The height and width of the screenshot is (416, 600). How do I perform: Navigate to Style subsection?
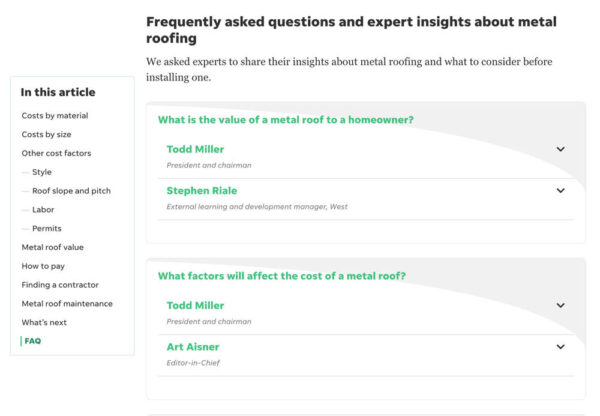[x=42, y=172]
